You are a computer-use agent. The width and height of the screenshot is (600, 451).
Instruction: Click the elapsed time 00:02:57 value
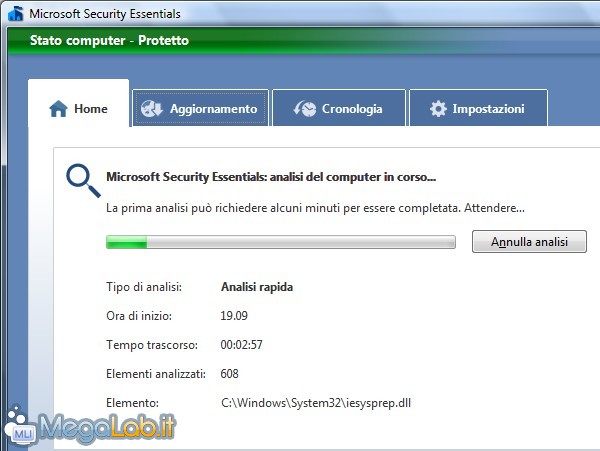[241, 345]
